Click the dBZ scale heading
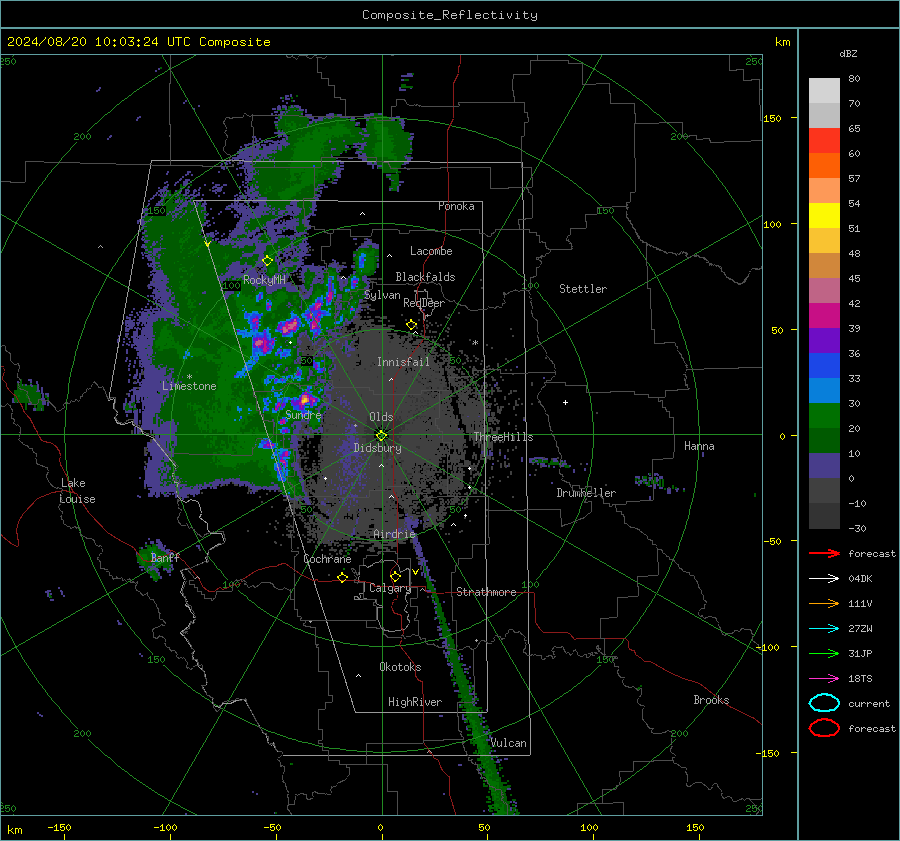This screenshot has height=841, width=900. [848, 53]
